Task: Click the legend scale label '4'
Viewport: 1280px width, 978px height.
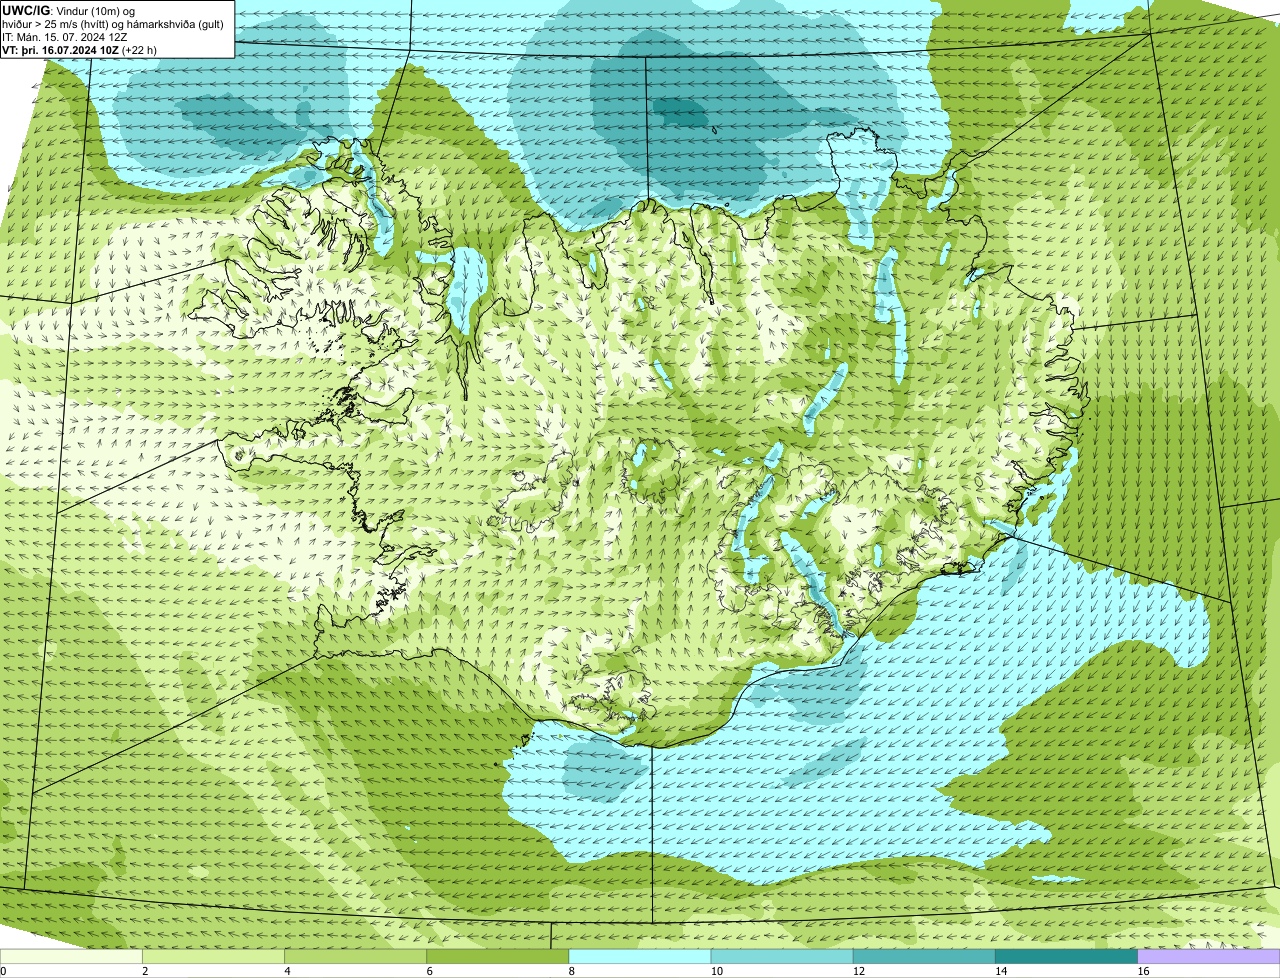Action: 287,971
